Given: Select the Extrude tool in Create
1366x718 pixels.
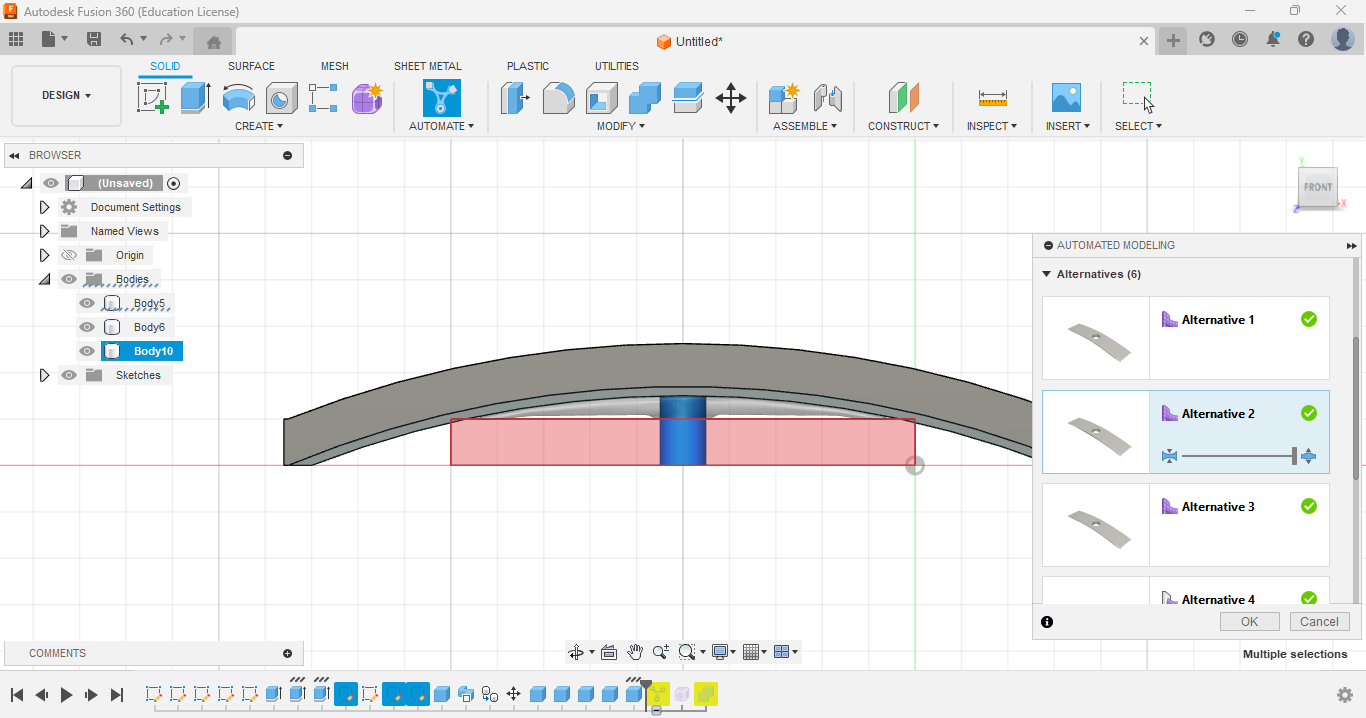Looking at the screenshot, I should (x=195, y=98).
